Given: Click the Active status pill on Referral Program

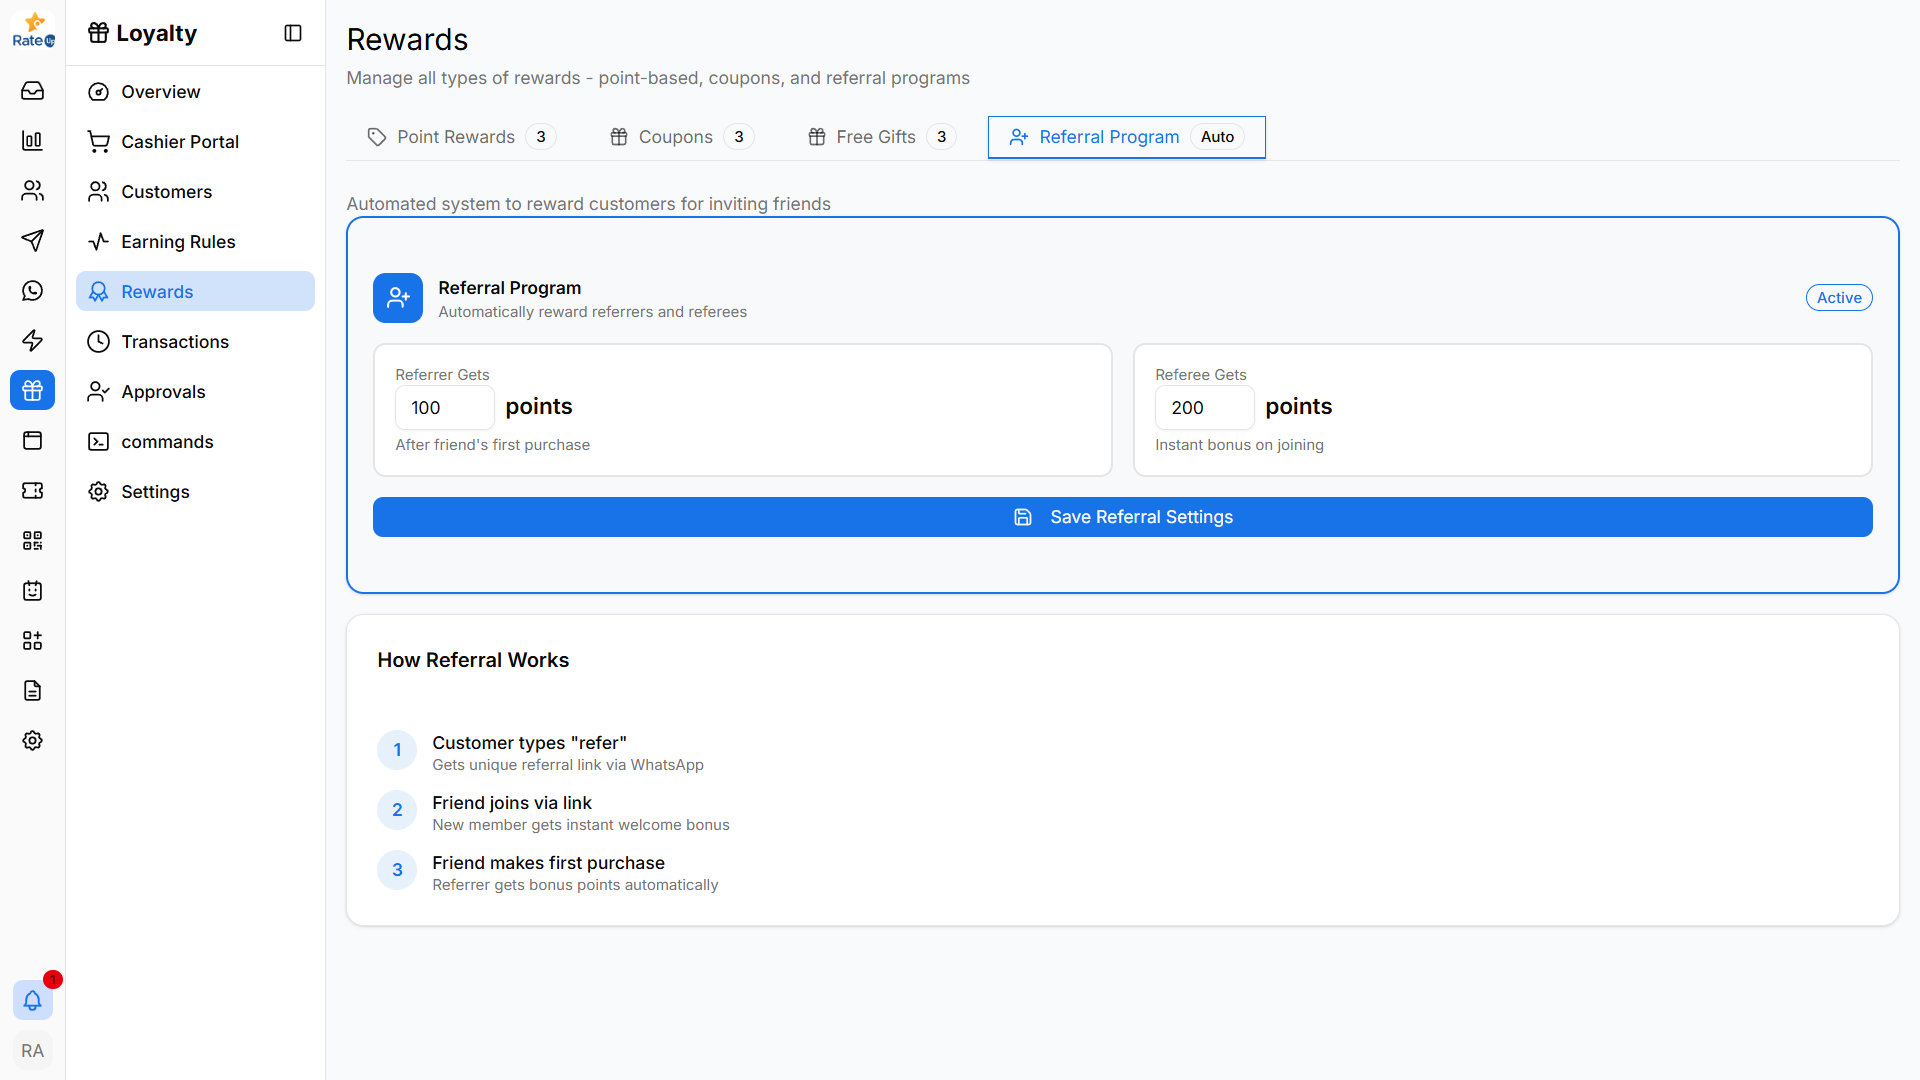Looking at the screenshot, I should [x=1839, y=297].
